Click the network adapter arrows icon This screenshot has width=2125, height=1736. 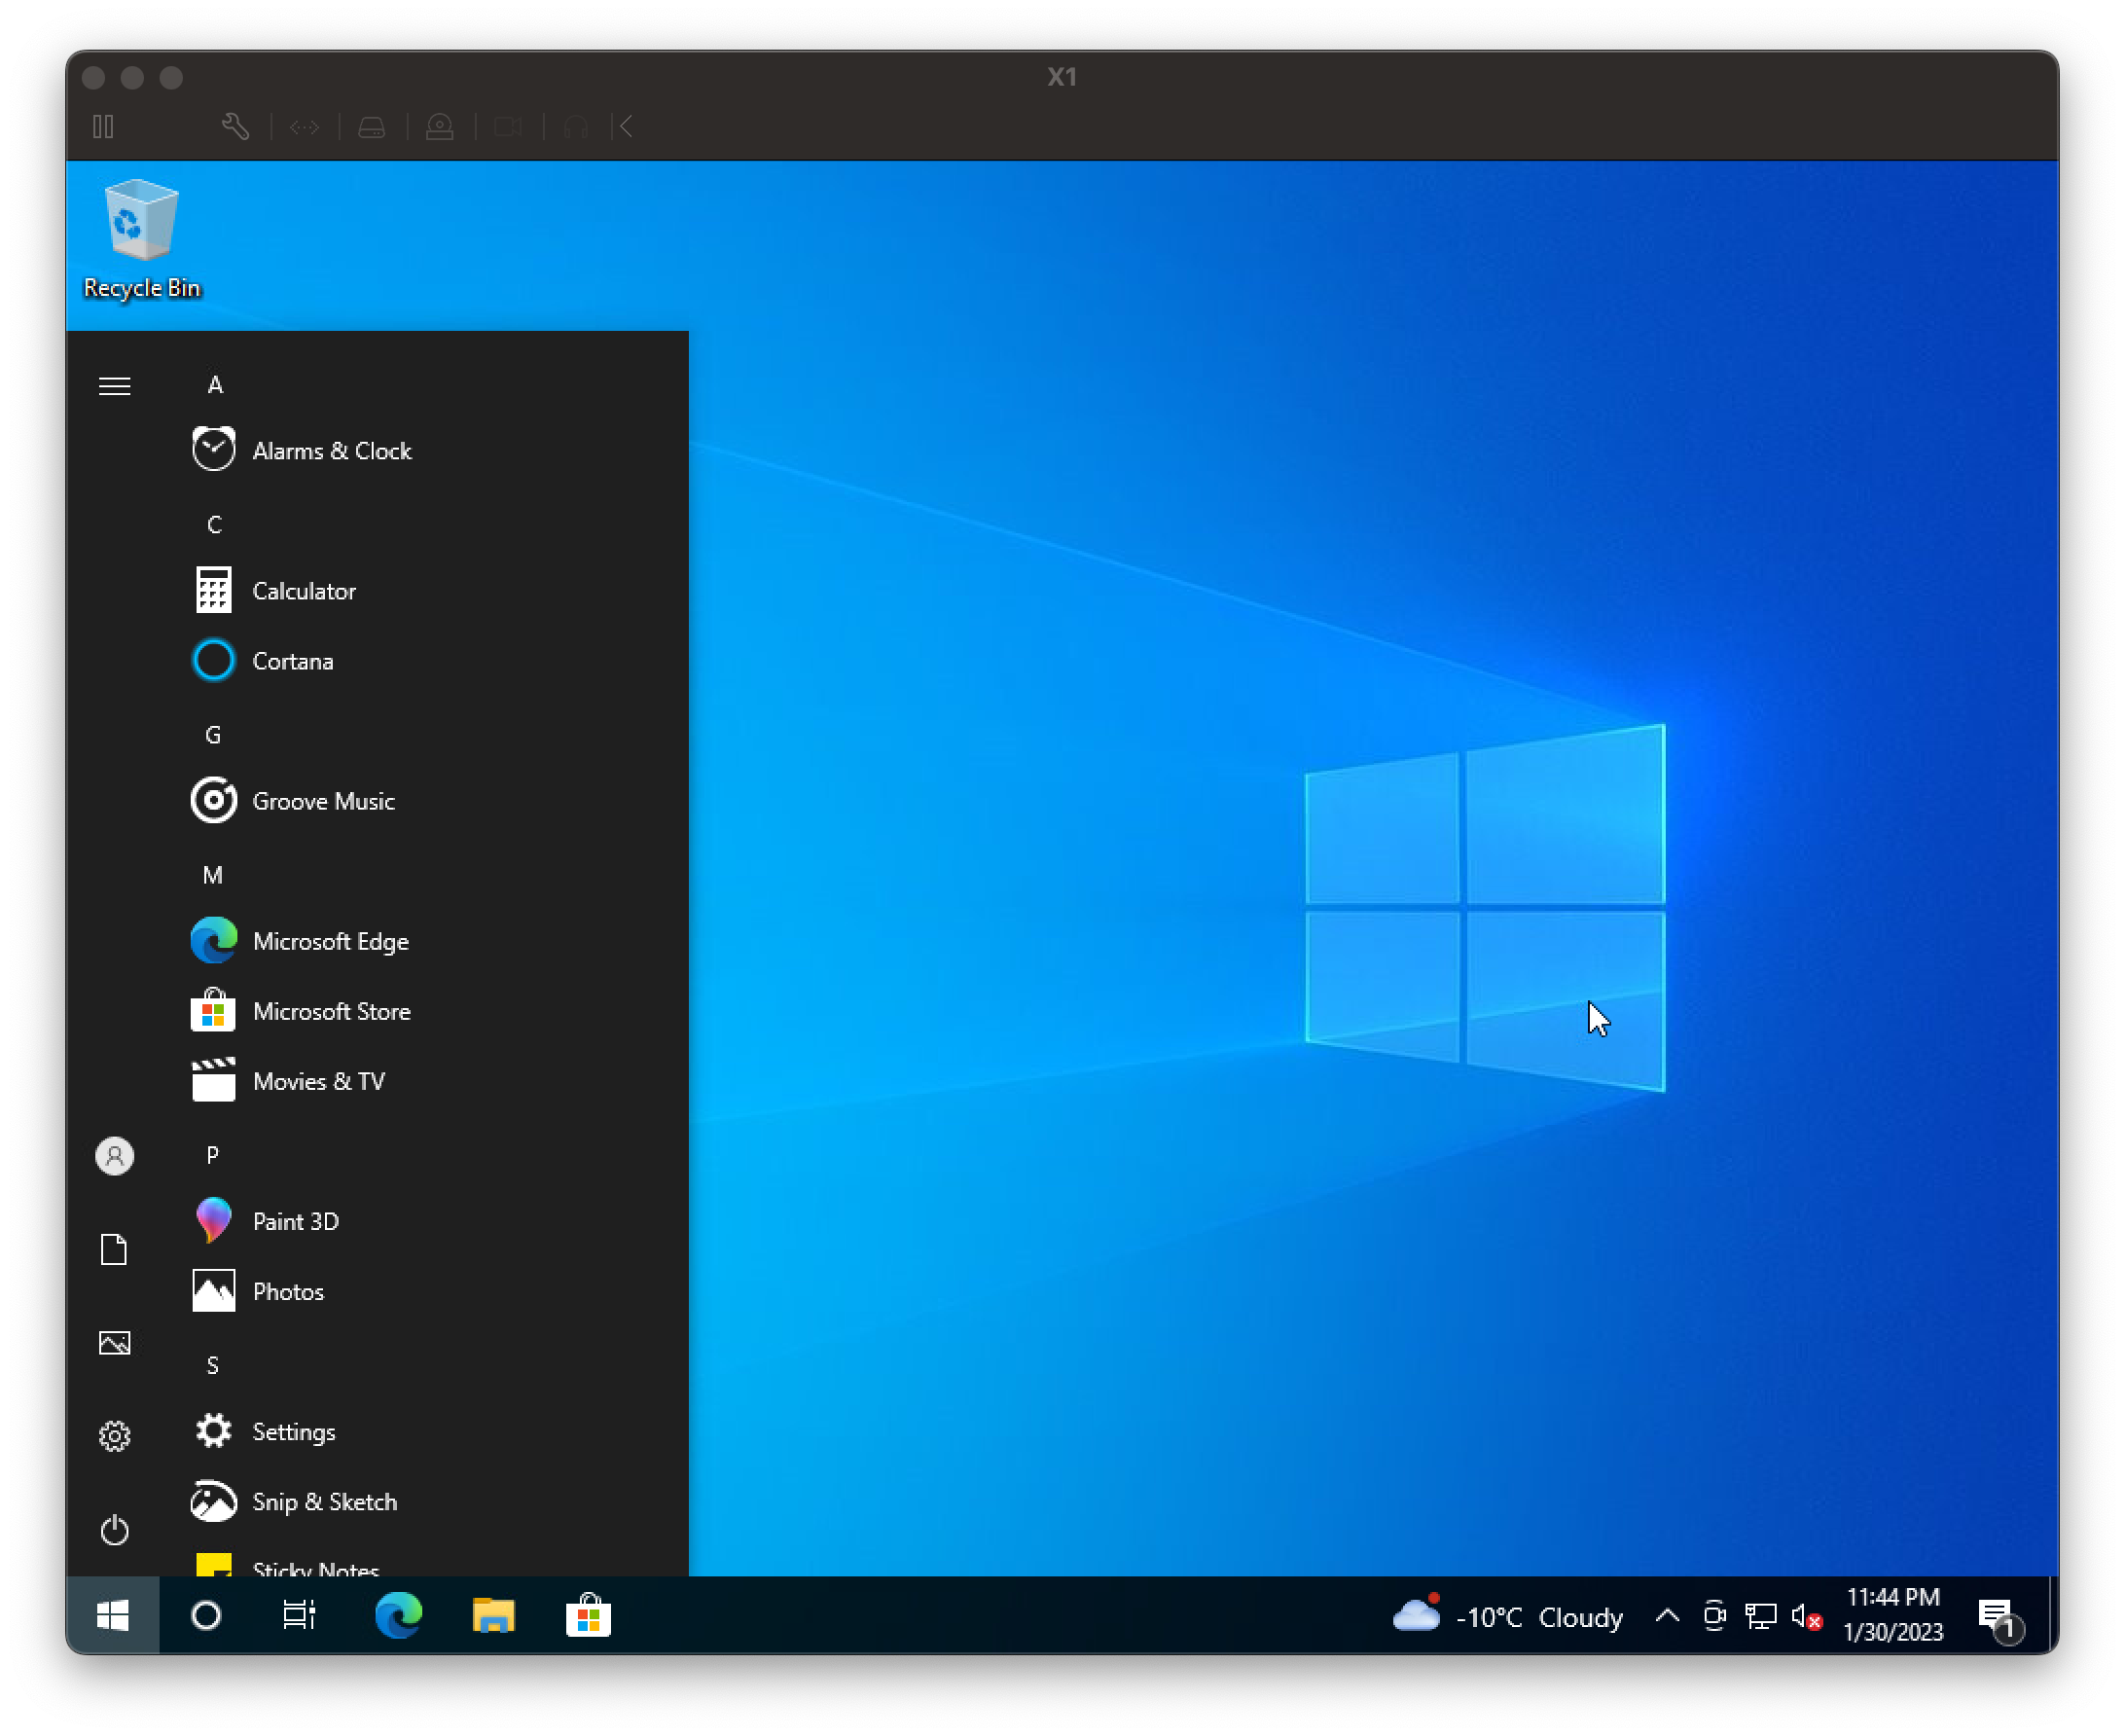click(x=304, y=127)
